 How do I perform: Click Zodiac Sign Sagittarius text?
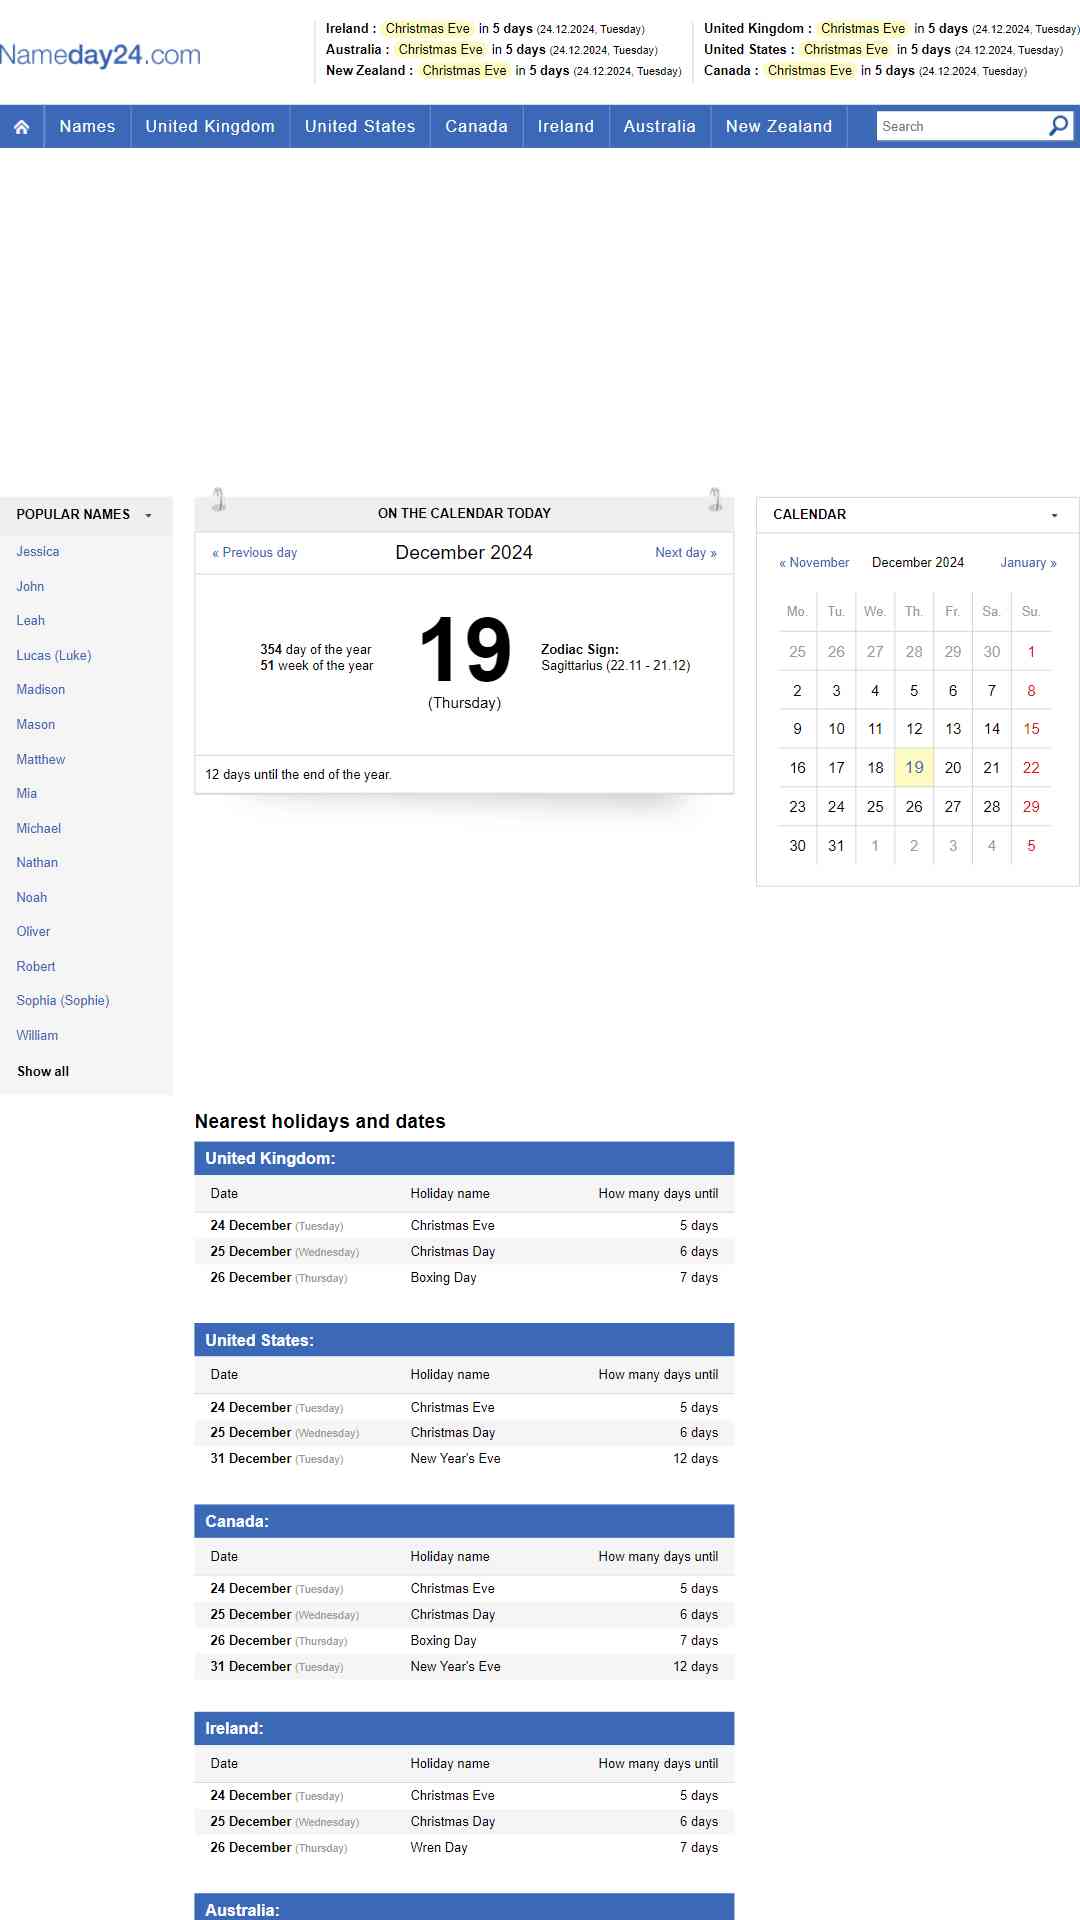[616, 658]
